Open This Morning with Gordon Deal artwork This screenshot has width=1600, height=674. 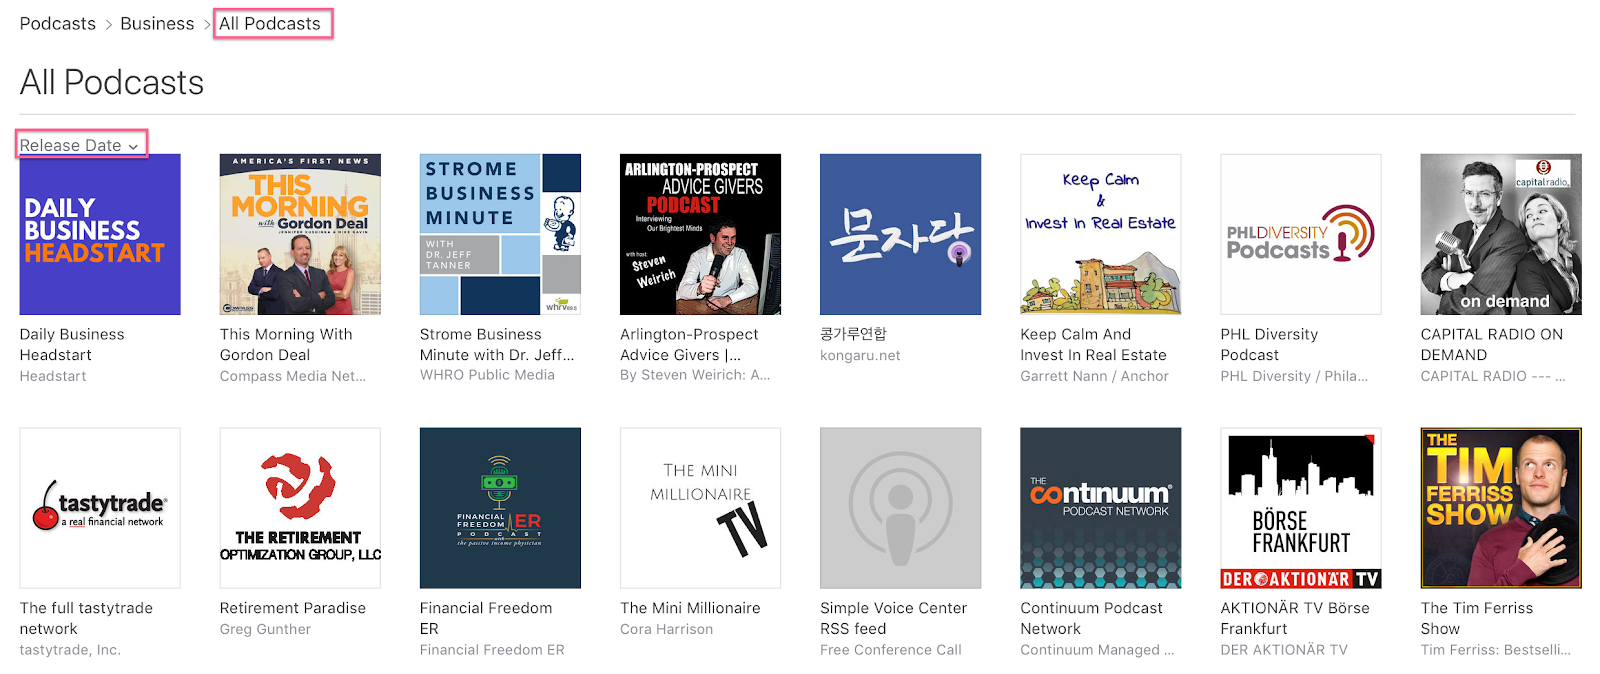click(300, 234)
